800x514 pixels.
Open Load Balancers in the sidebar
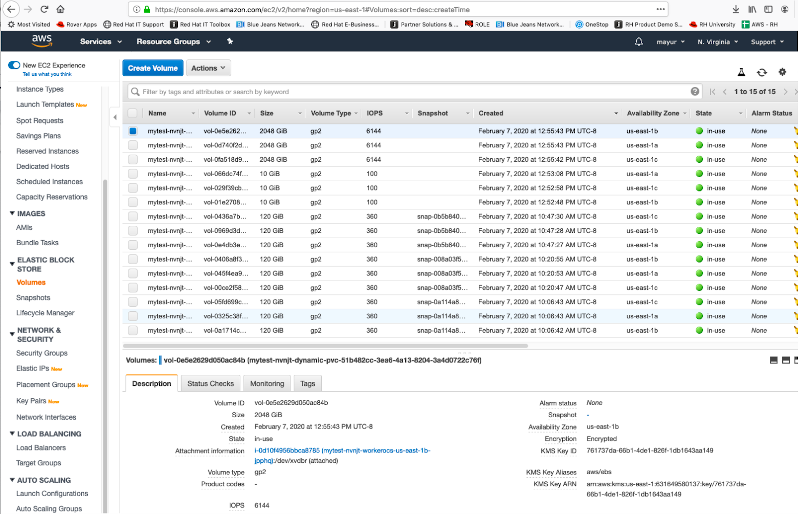pyautogui.click(x=41, y=448)
